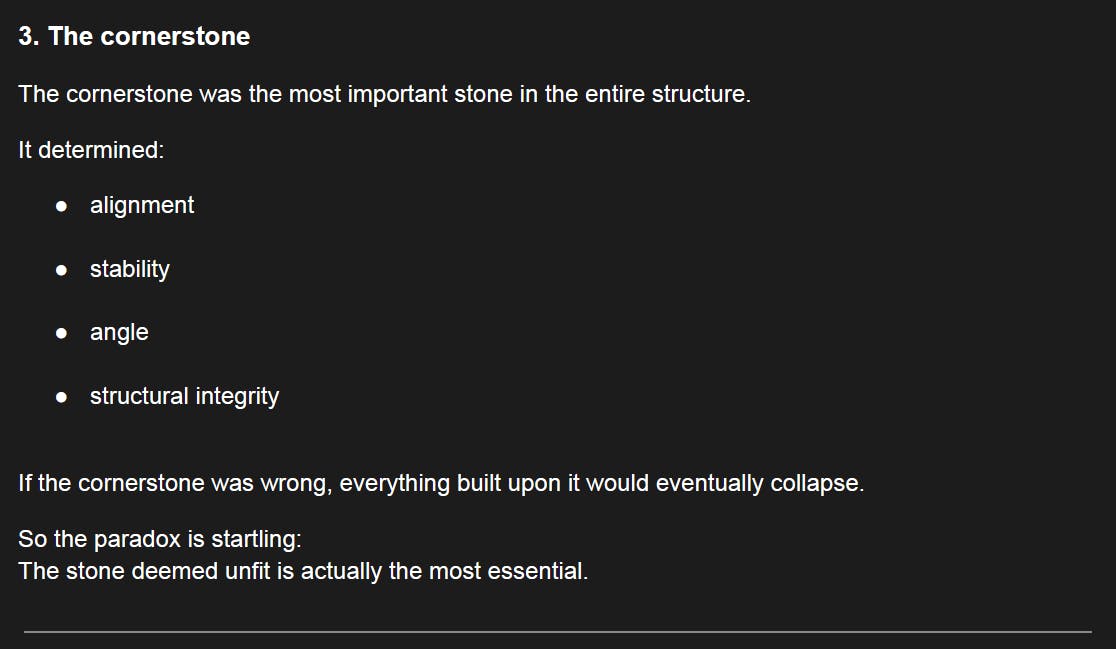Select the "angle" list item
The width and height of the screenshot is (1116, 649).
pyautogui.click(x=119, y=332)
